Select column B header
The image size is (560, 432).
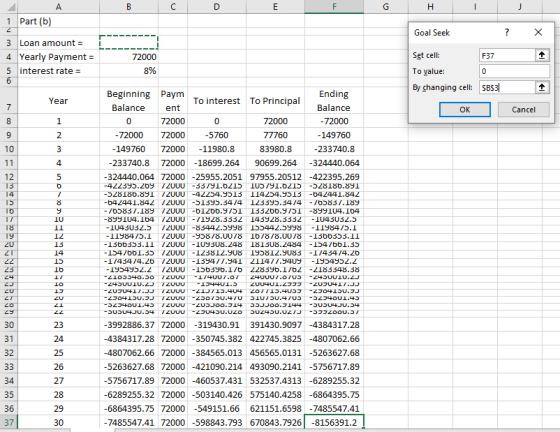pos(129,6)
